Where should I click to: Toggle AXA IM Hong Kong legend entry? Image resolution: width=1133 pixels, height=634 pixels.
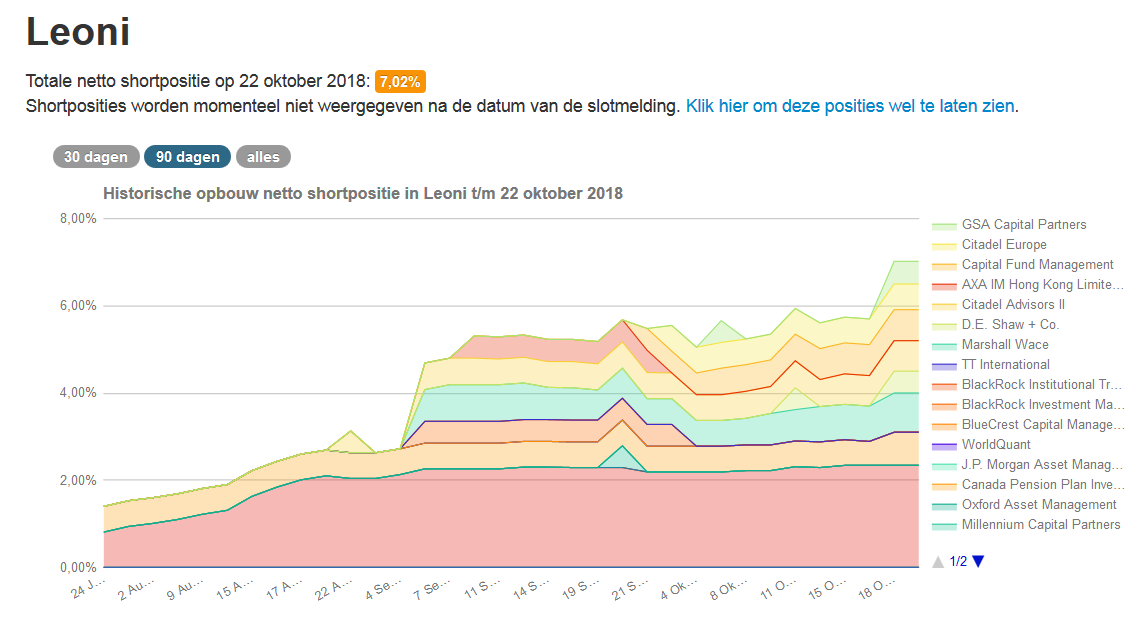click(1041, 285)
